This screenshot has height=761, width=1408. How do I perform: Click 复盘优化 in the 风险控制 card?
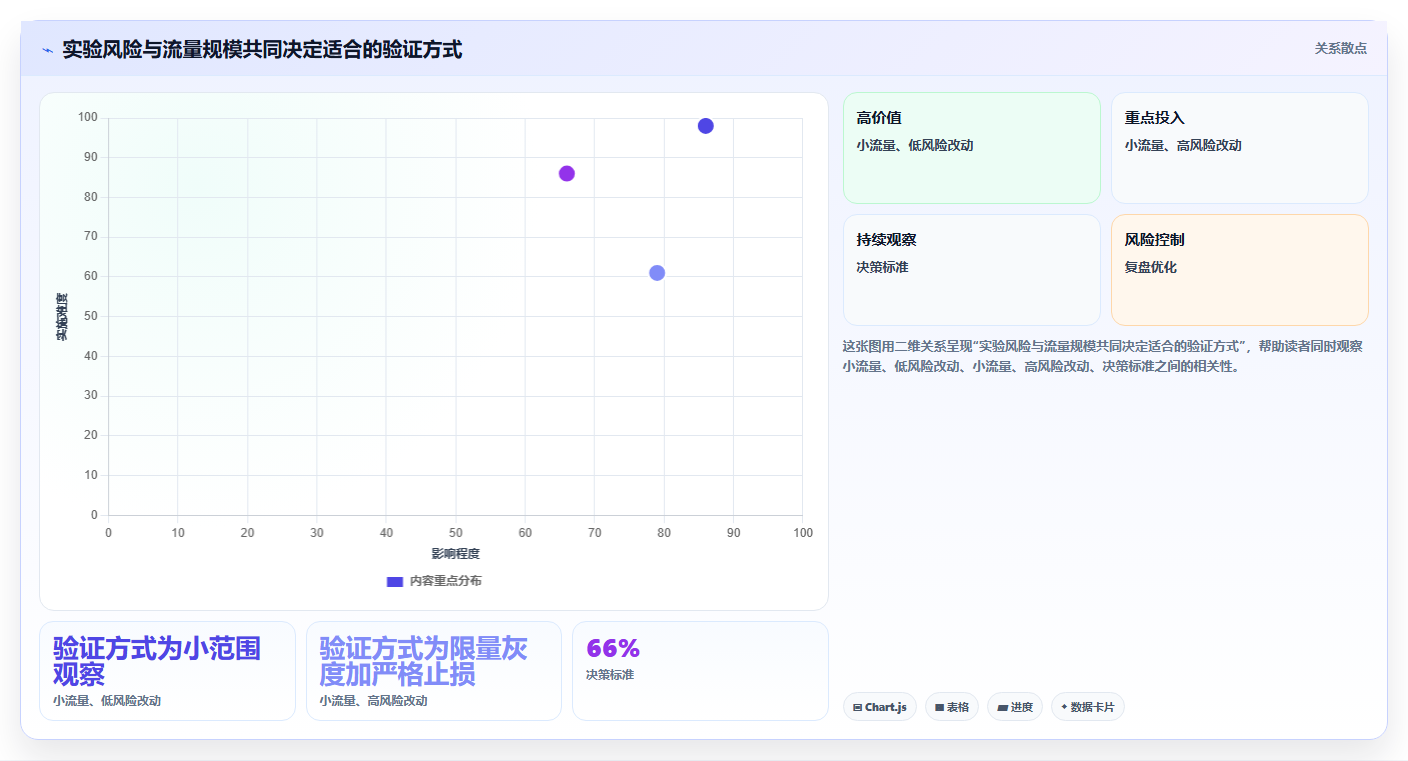1151,267
